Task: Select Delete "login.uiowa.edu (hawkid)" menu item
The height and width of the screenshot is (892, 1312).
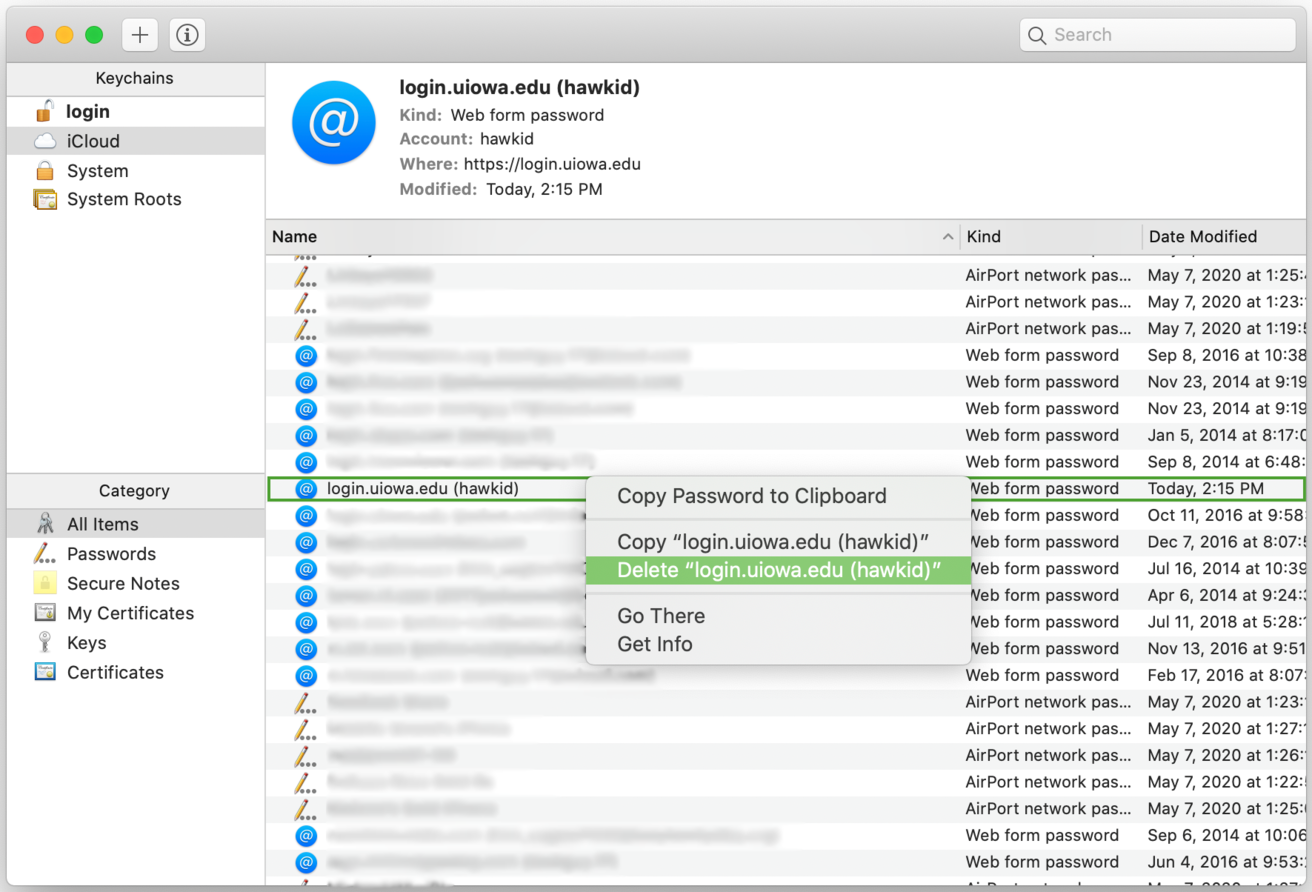Action: tap(778, 568)
